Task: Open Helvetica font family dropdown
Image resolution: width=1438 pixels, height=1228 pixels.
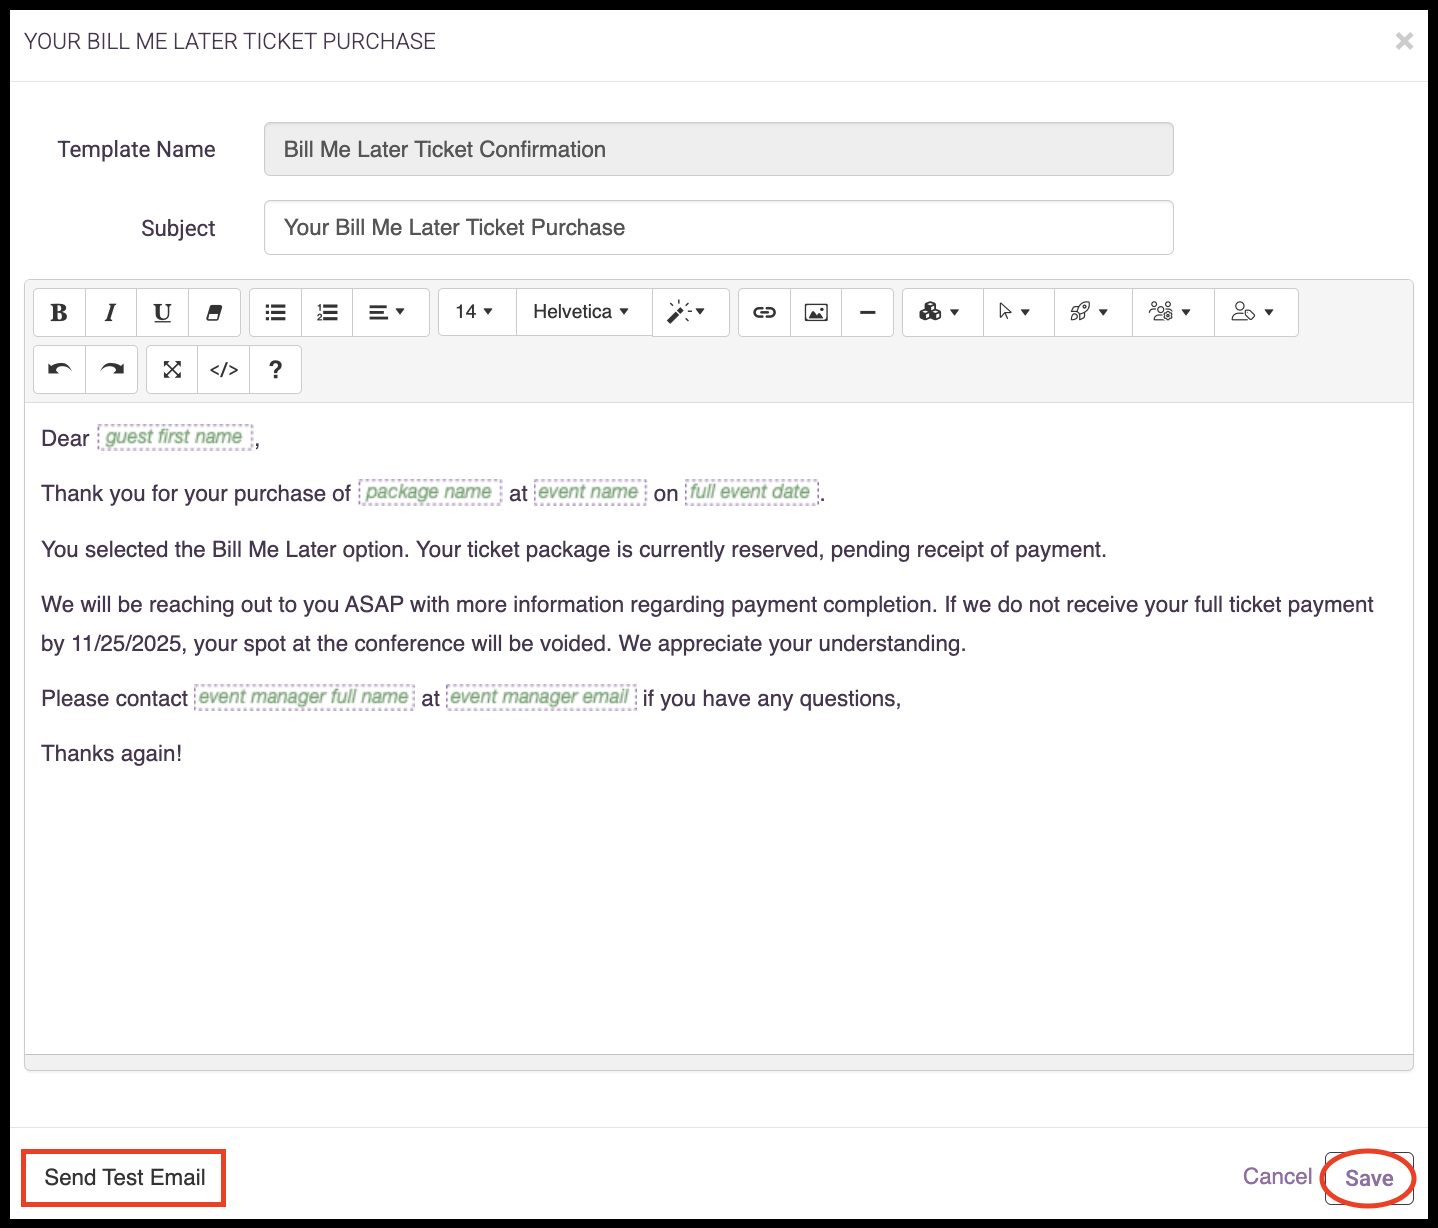Action: tap(584, 312)
